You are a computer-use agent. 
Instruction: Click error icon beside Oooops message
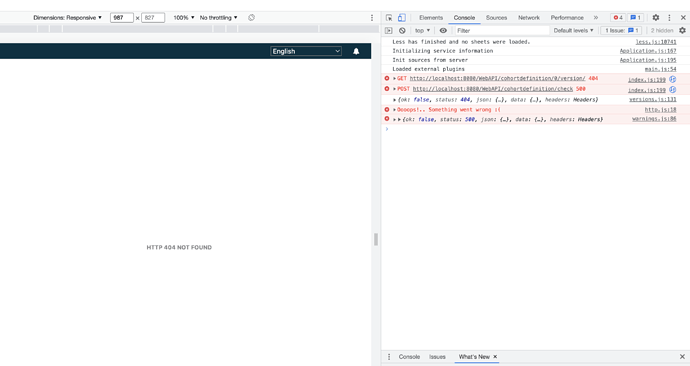[x=387, y=110]
